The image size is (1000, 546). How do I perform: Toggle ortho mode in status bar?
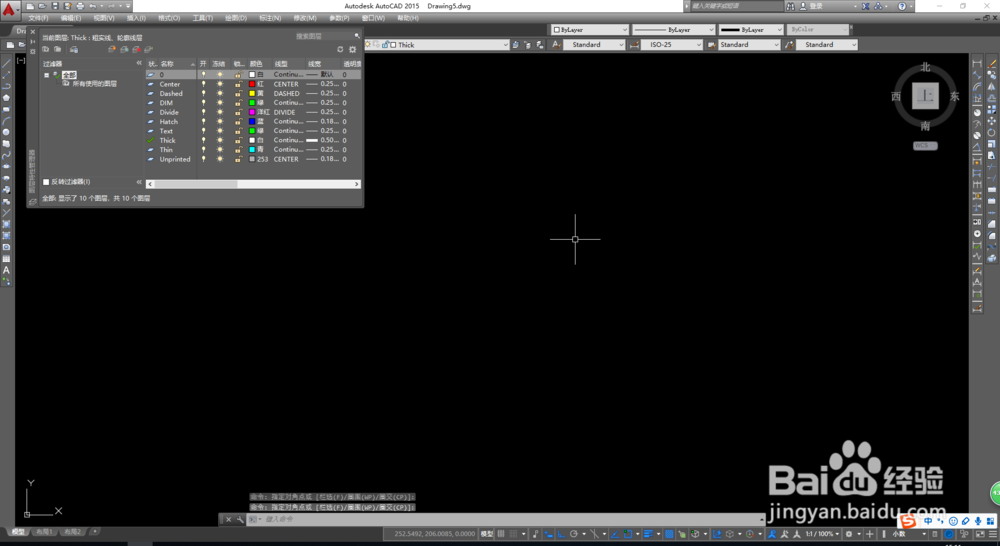point(561,534)
